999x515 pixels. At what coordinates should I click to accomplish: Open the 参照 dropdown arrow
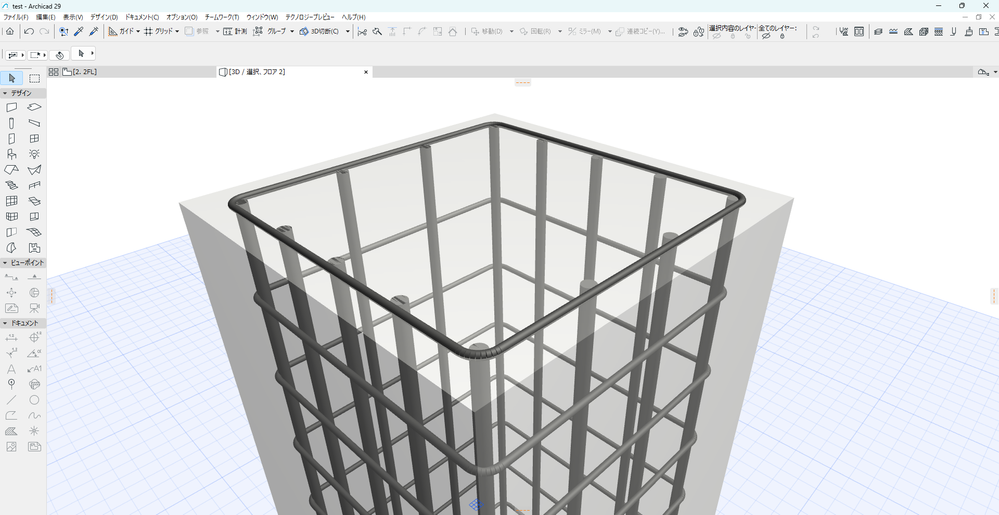[217, 31]
